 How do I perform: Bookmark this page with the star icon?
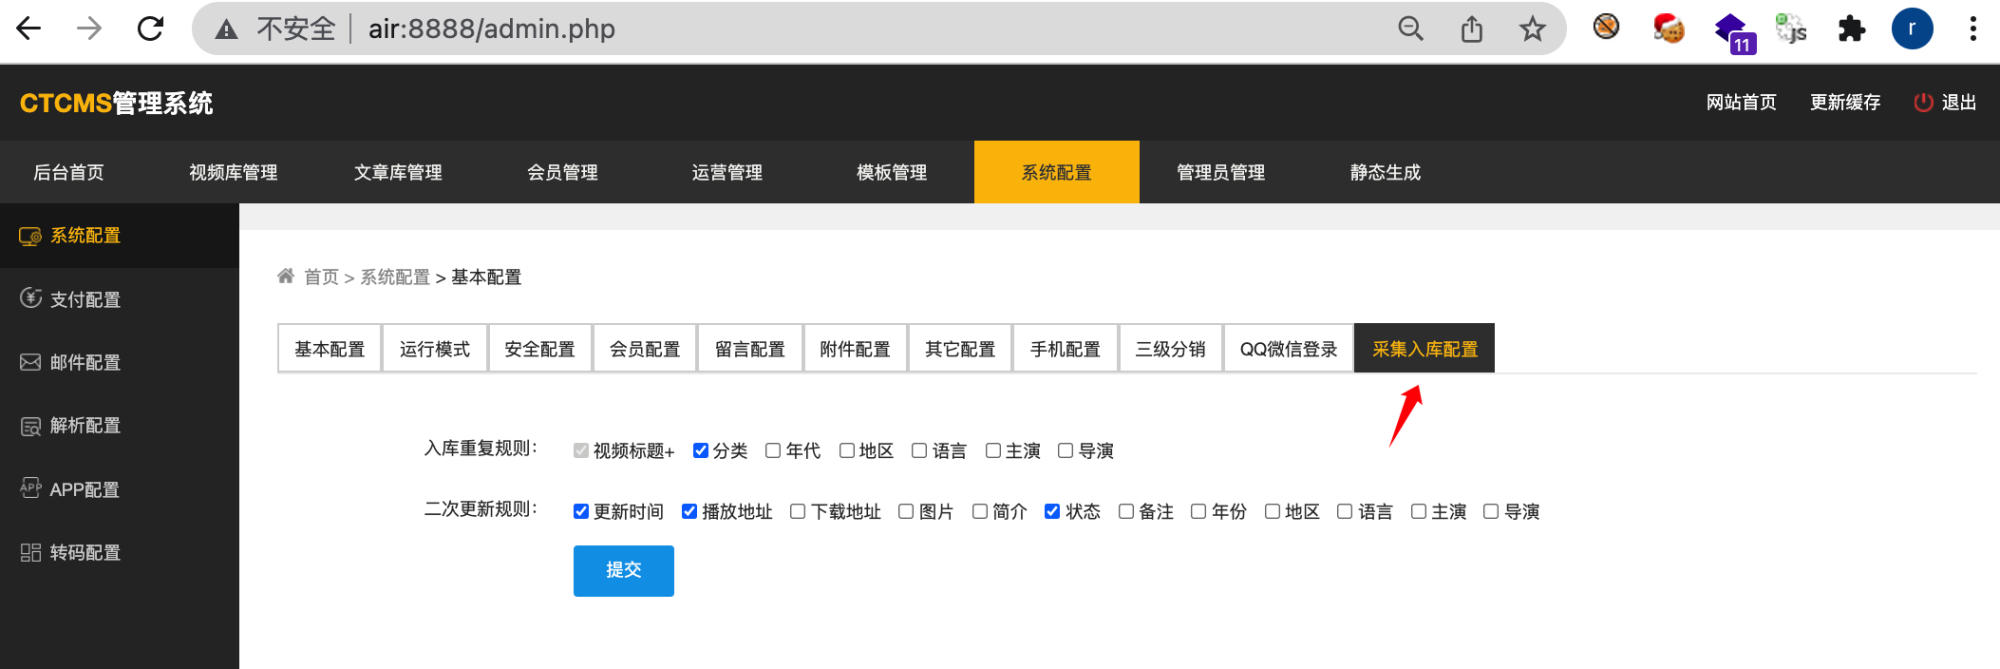point(1532,29)
